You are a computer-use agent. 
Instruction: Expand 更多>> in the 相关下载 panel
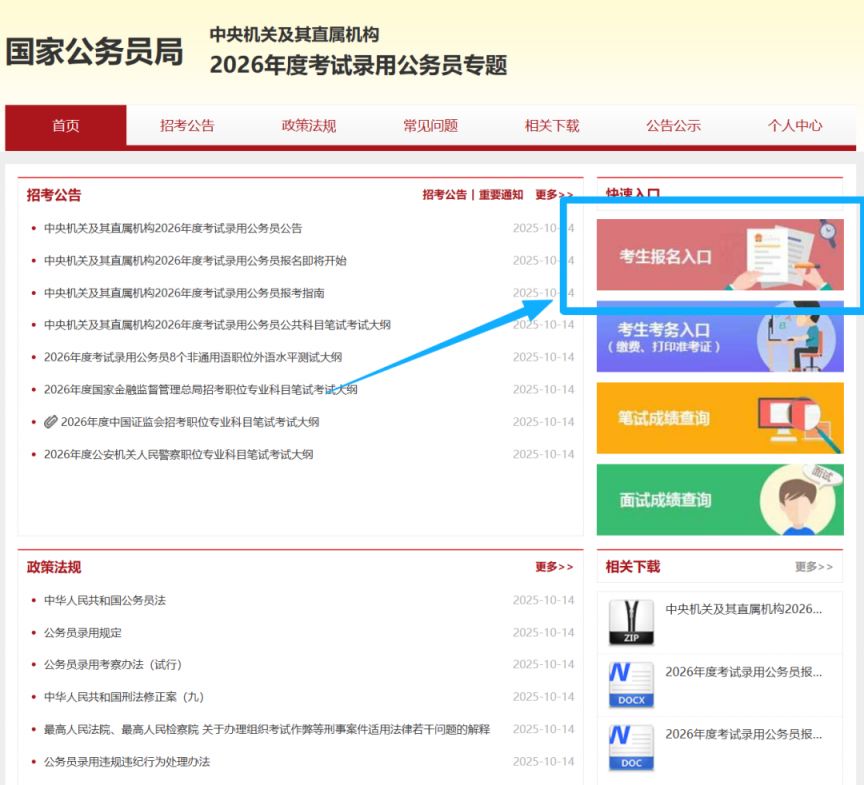point(814,566)
